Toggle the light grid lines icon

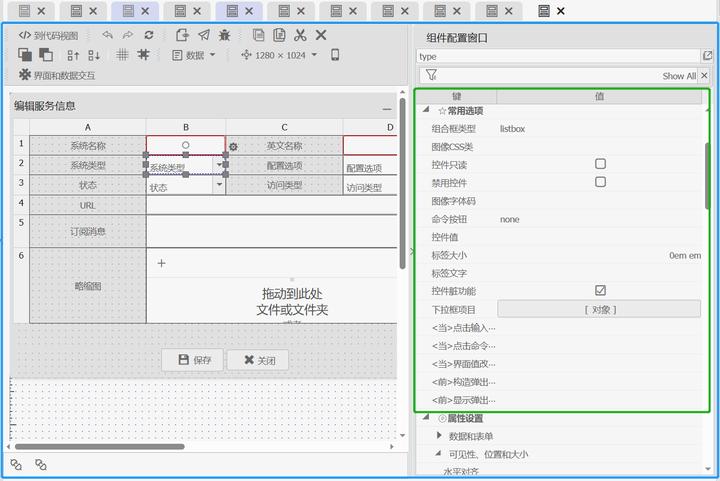pyautogui.click(x=122, y=55)
